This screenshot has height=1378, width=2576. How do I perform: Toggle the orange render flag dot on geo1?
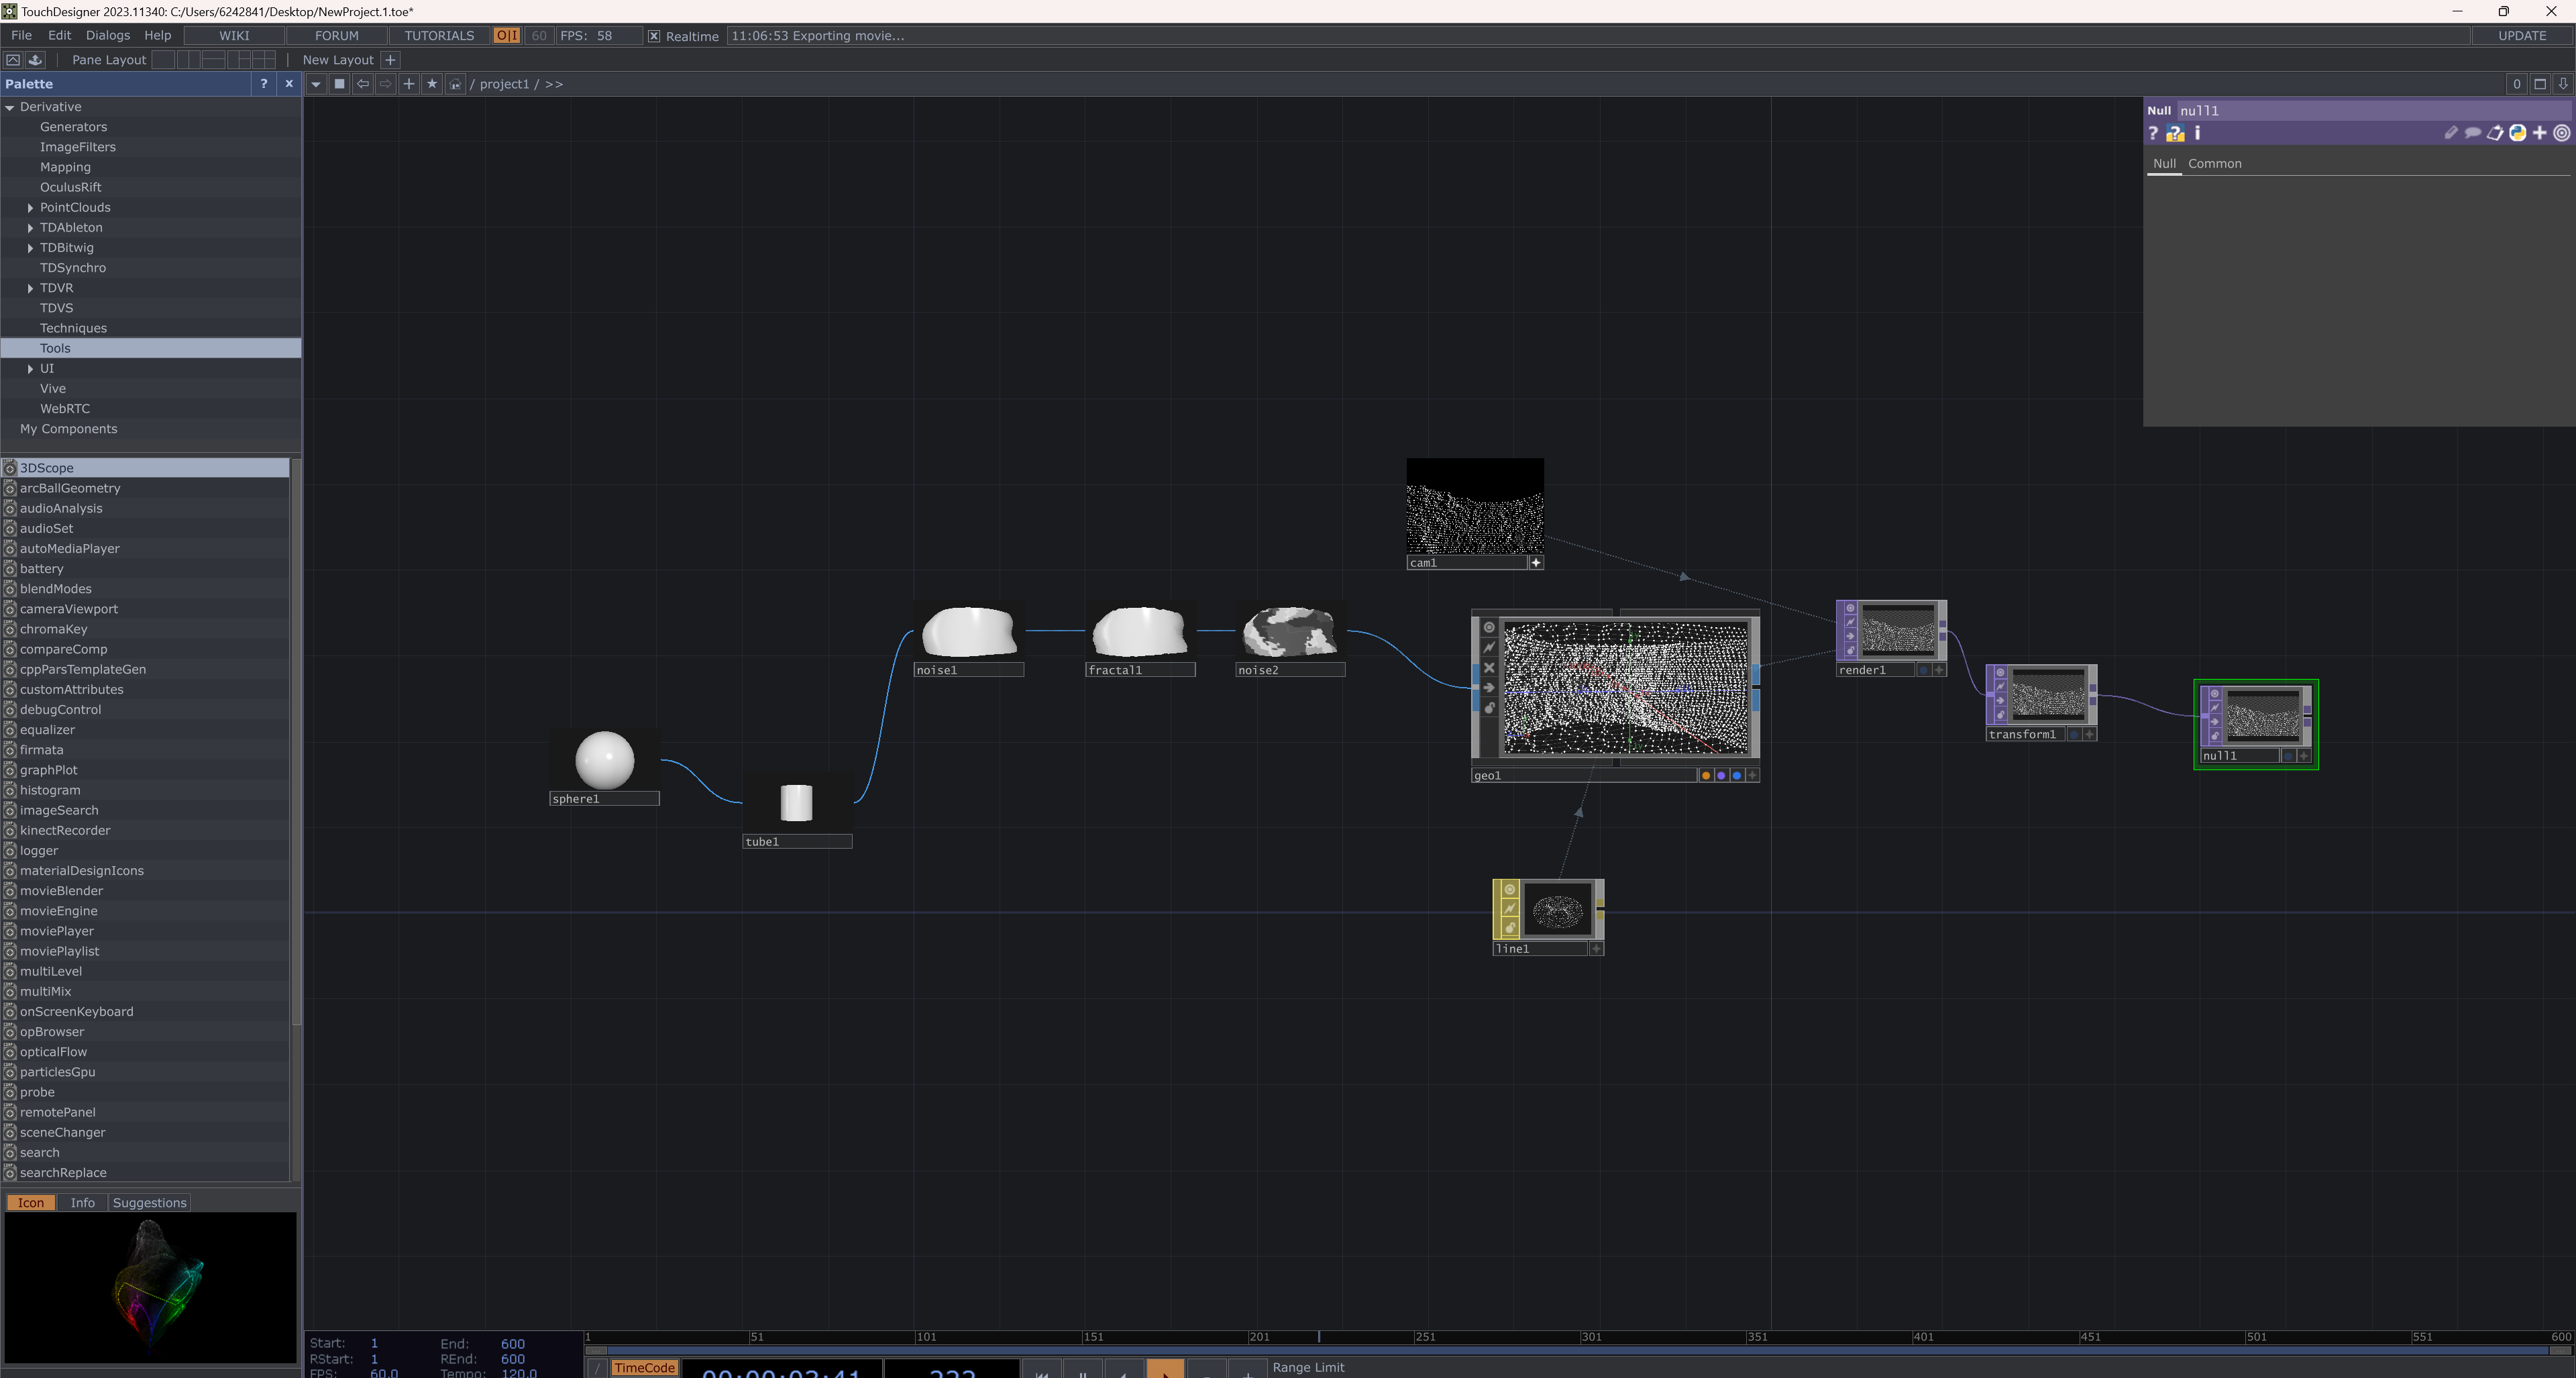tap(1705, 776)
